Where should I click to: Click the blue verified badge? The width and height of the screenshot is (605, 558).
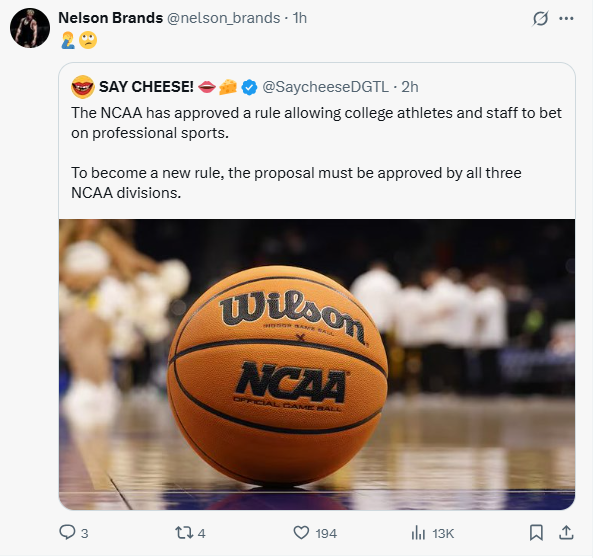coord(250,86)
